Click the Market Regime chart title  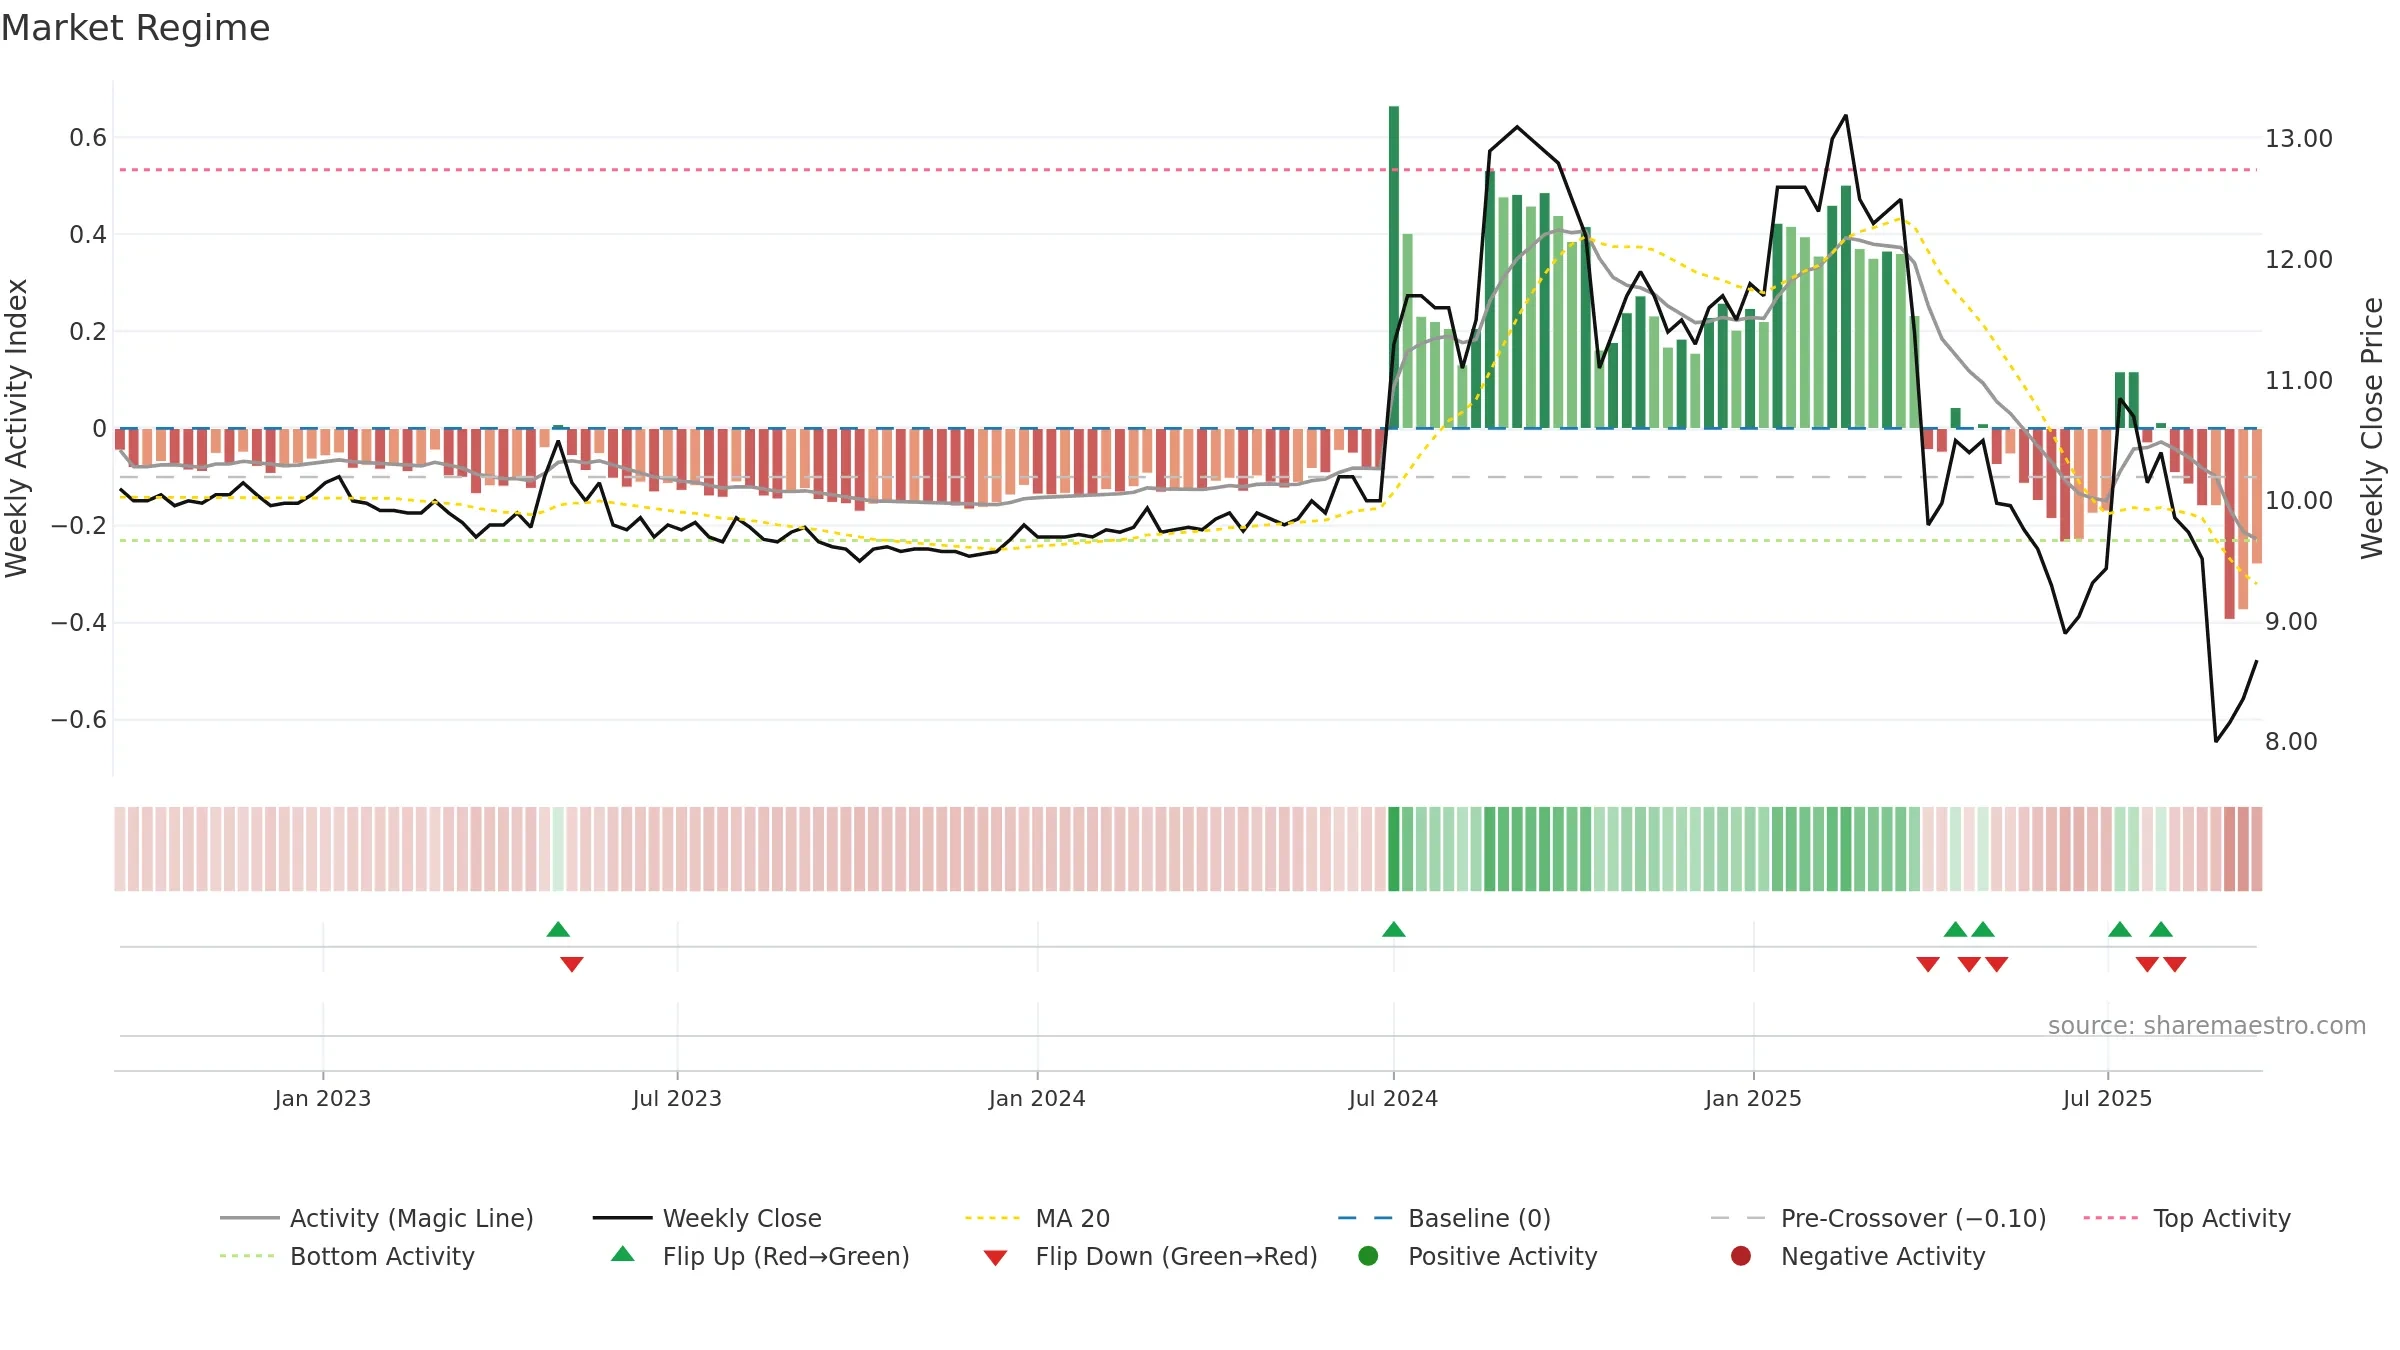135,28
